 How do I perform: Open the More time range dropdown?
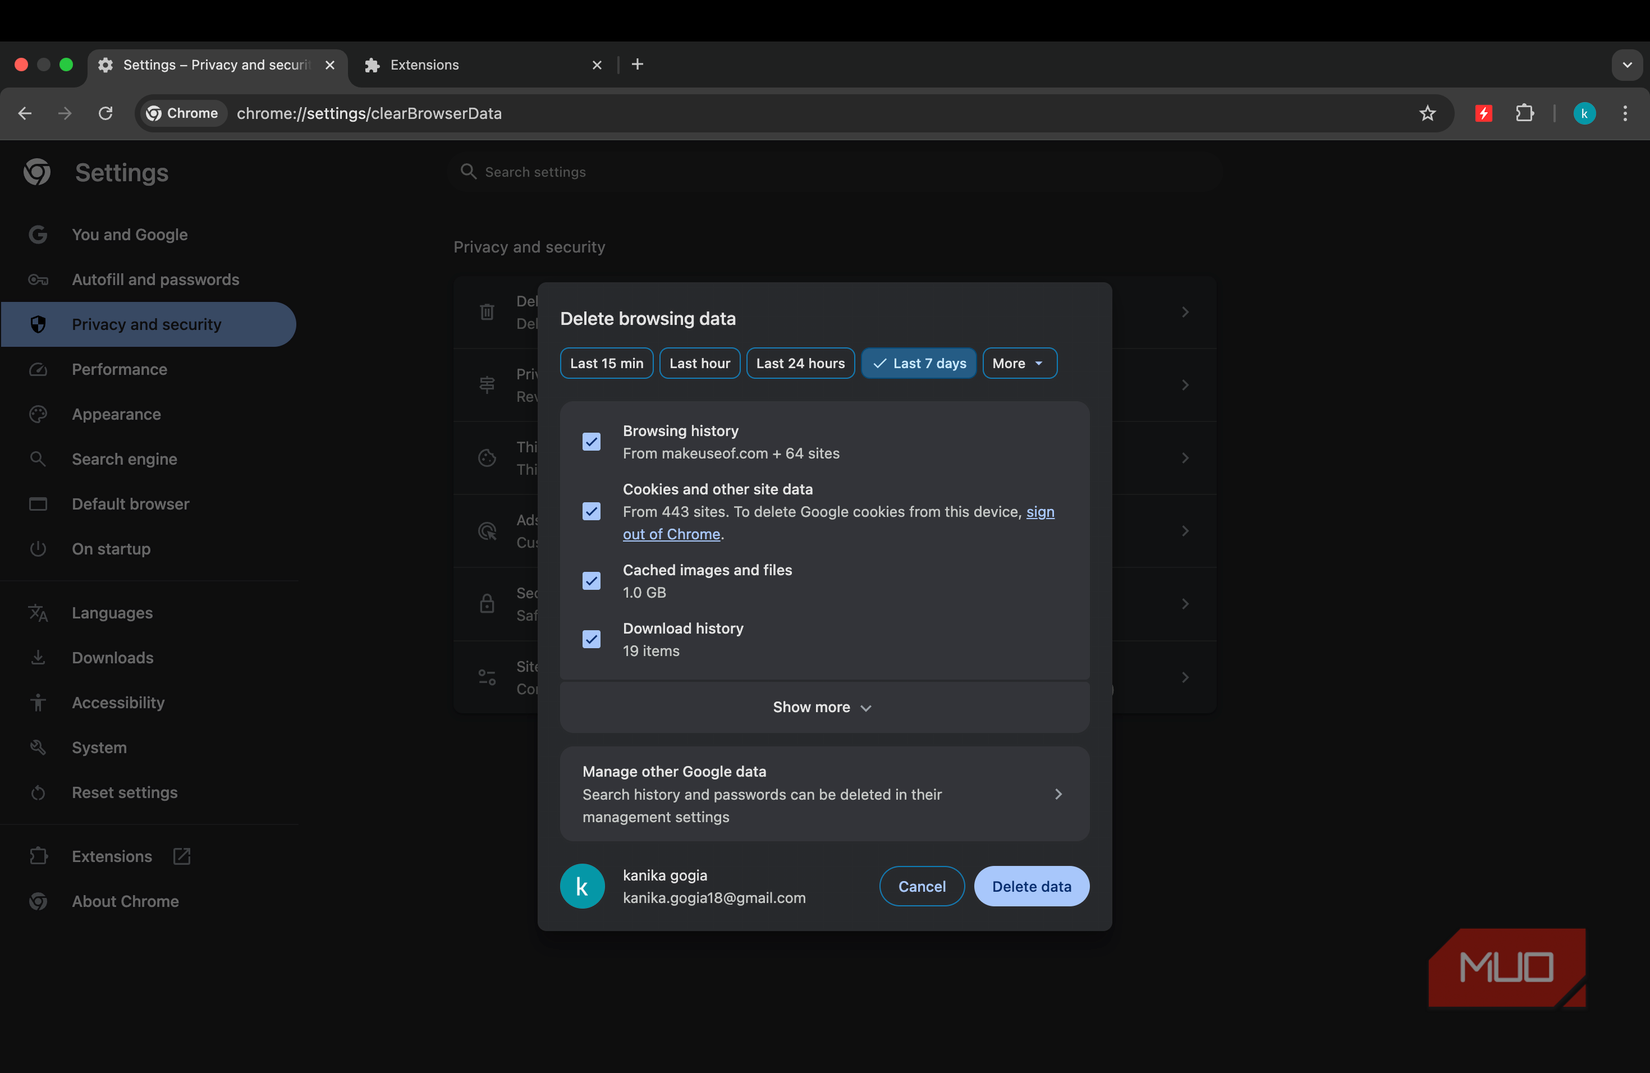pyautogui.click(x=1019, y=363)
